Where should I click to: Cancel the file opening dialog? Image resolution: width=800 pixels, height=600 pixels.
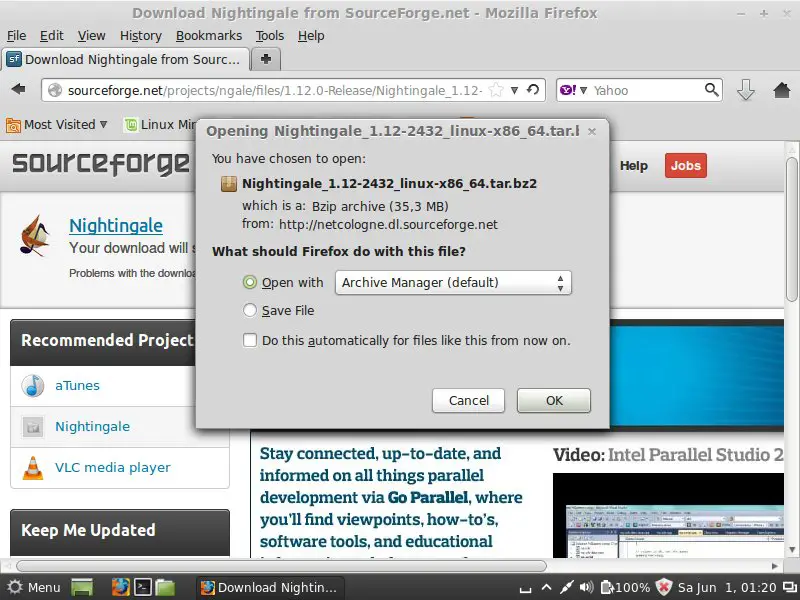pos(468,401)
